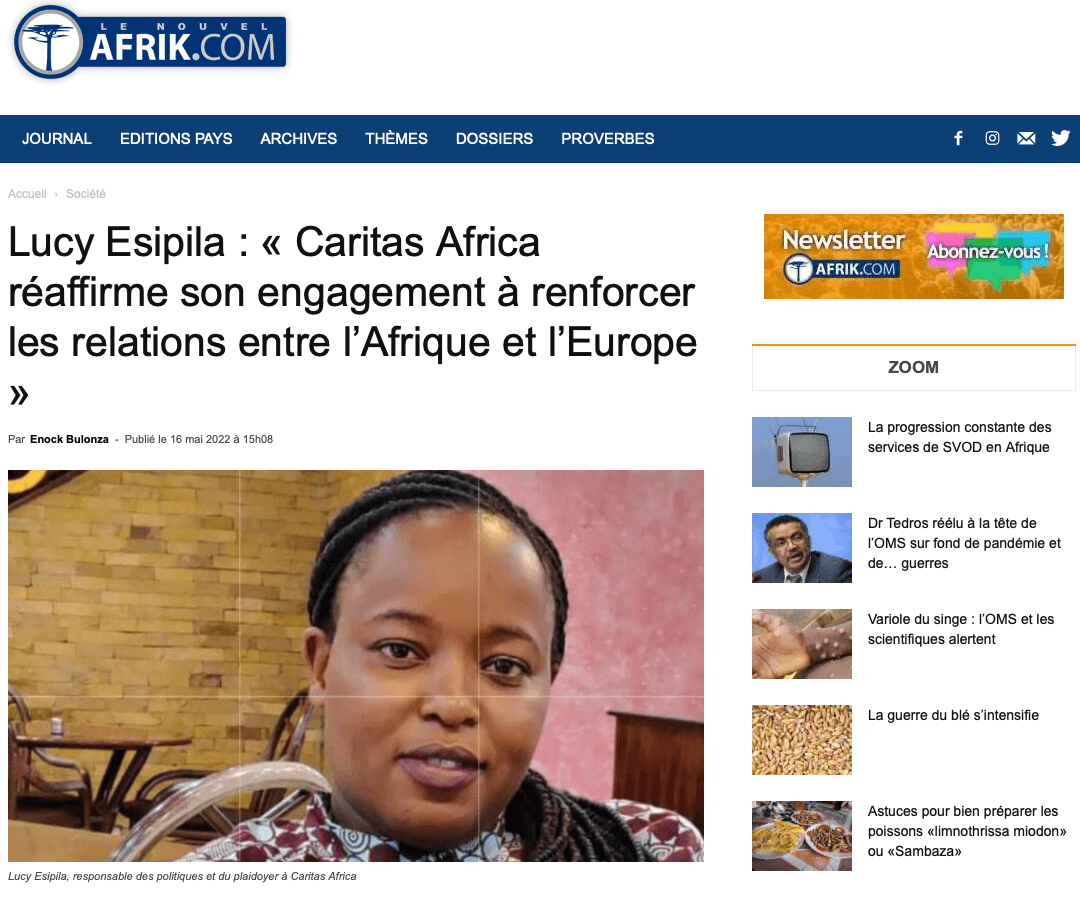Open the Instagram social icon
This screenshot has height=924, width=1080.
click(x=992, y=138)
